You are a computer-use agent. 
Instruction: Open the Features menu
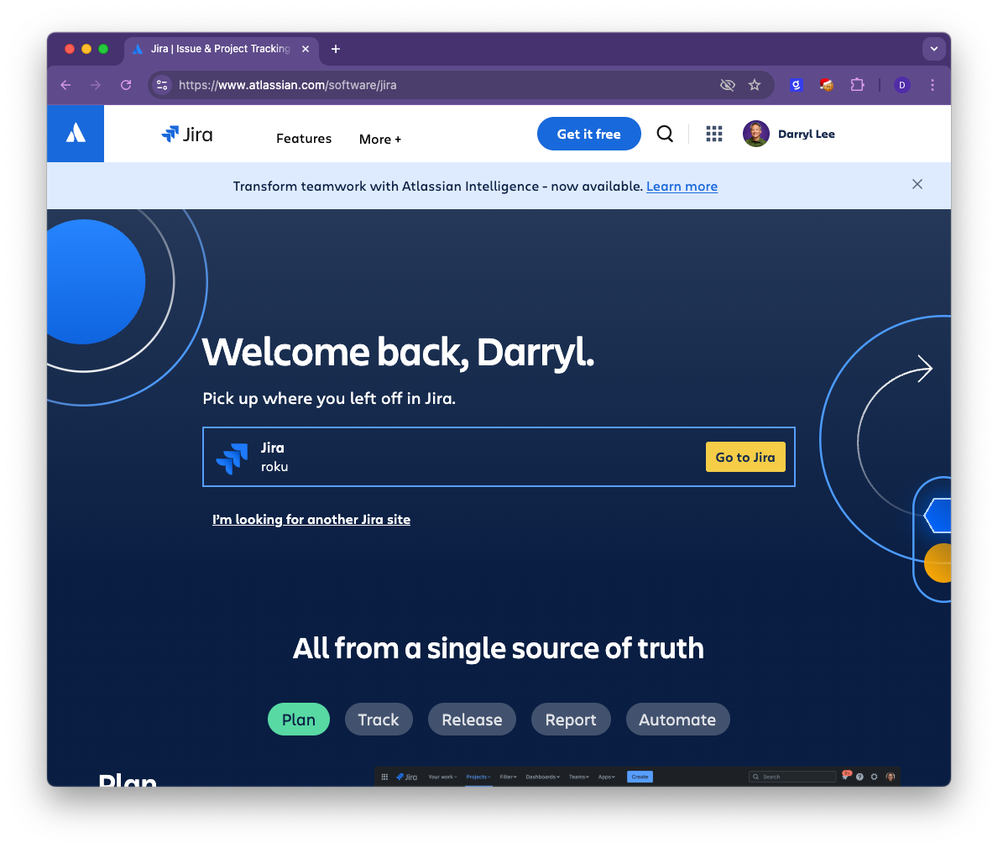(304, 139)
